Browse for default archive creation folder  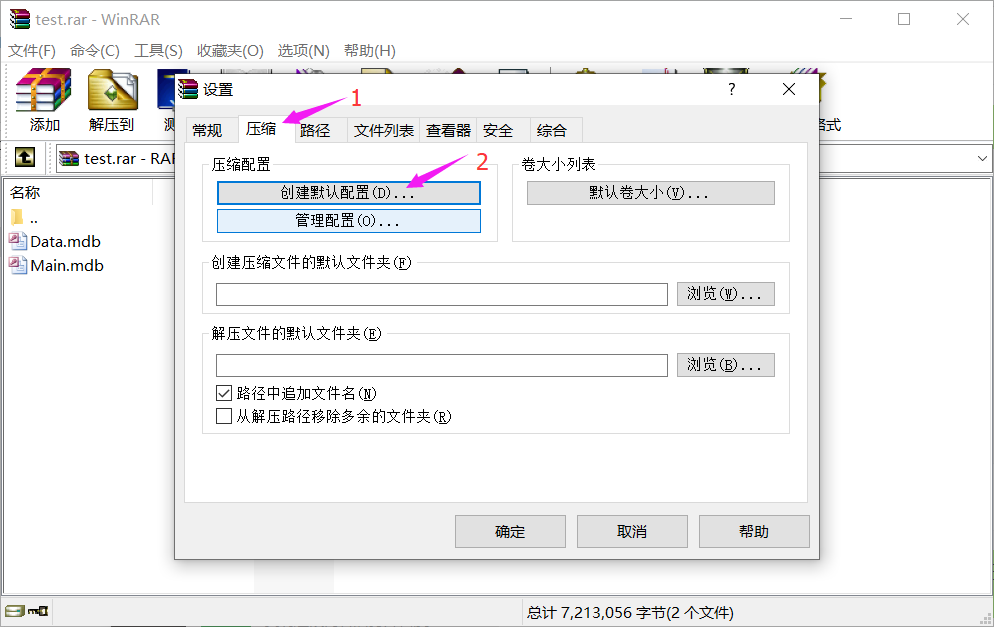pos(726,294)
